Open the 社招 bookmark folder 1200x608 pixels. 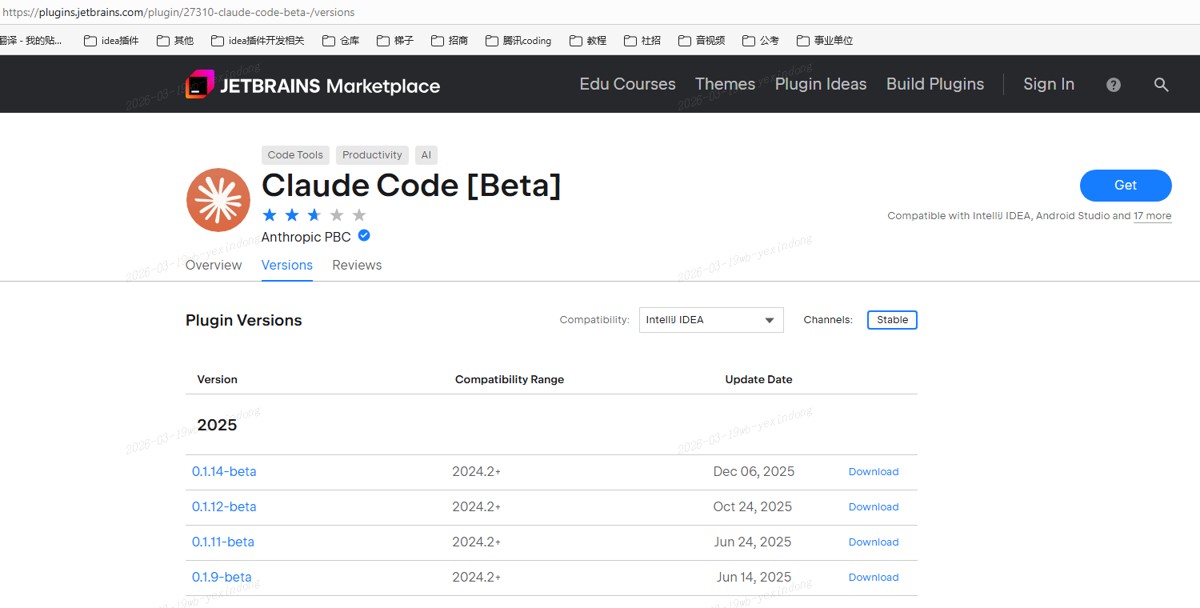(x=641, y=41)
